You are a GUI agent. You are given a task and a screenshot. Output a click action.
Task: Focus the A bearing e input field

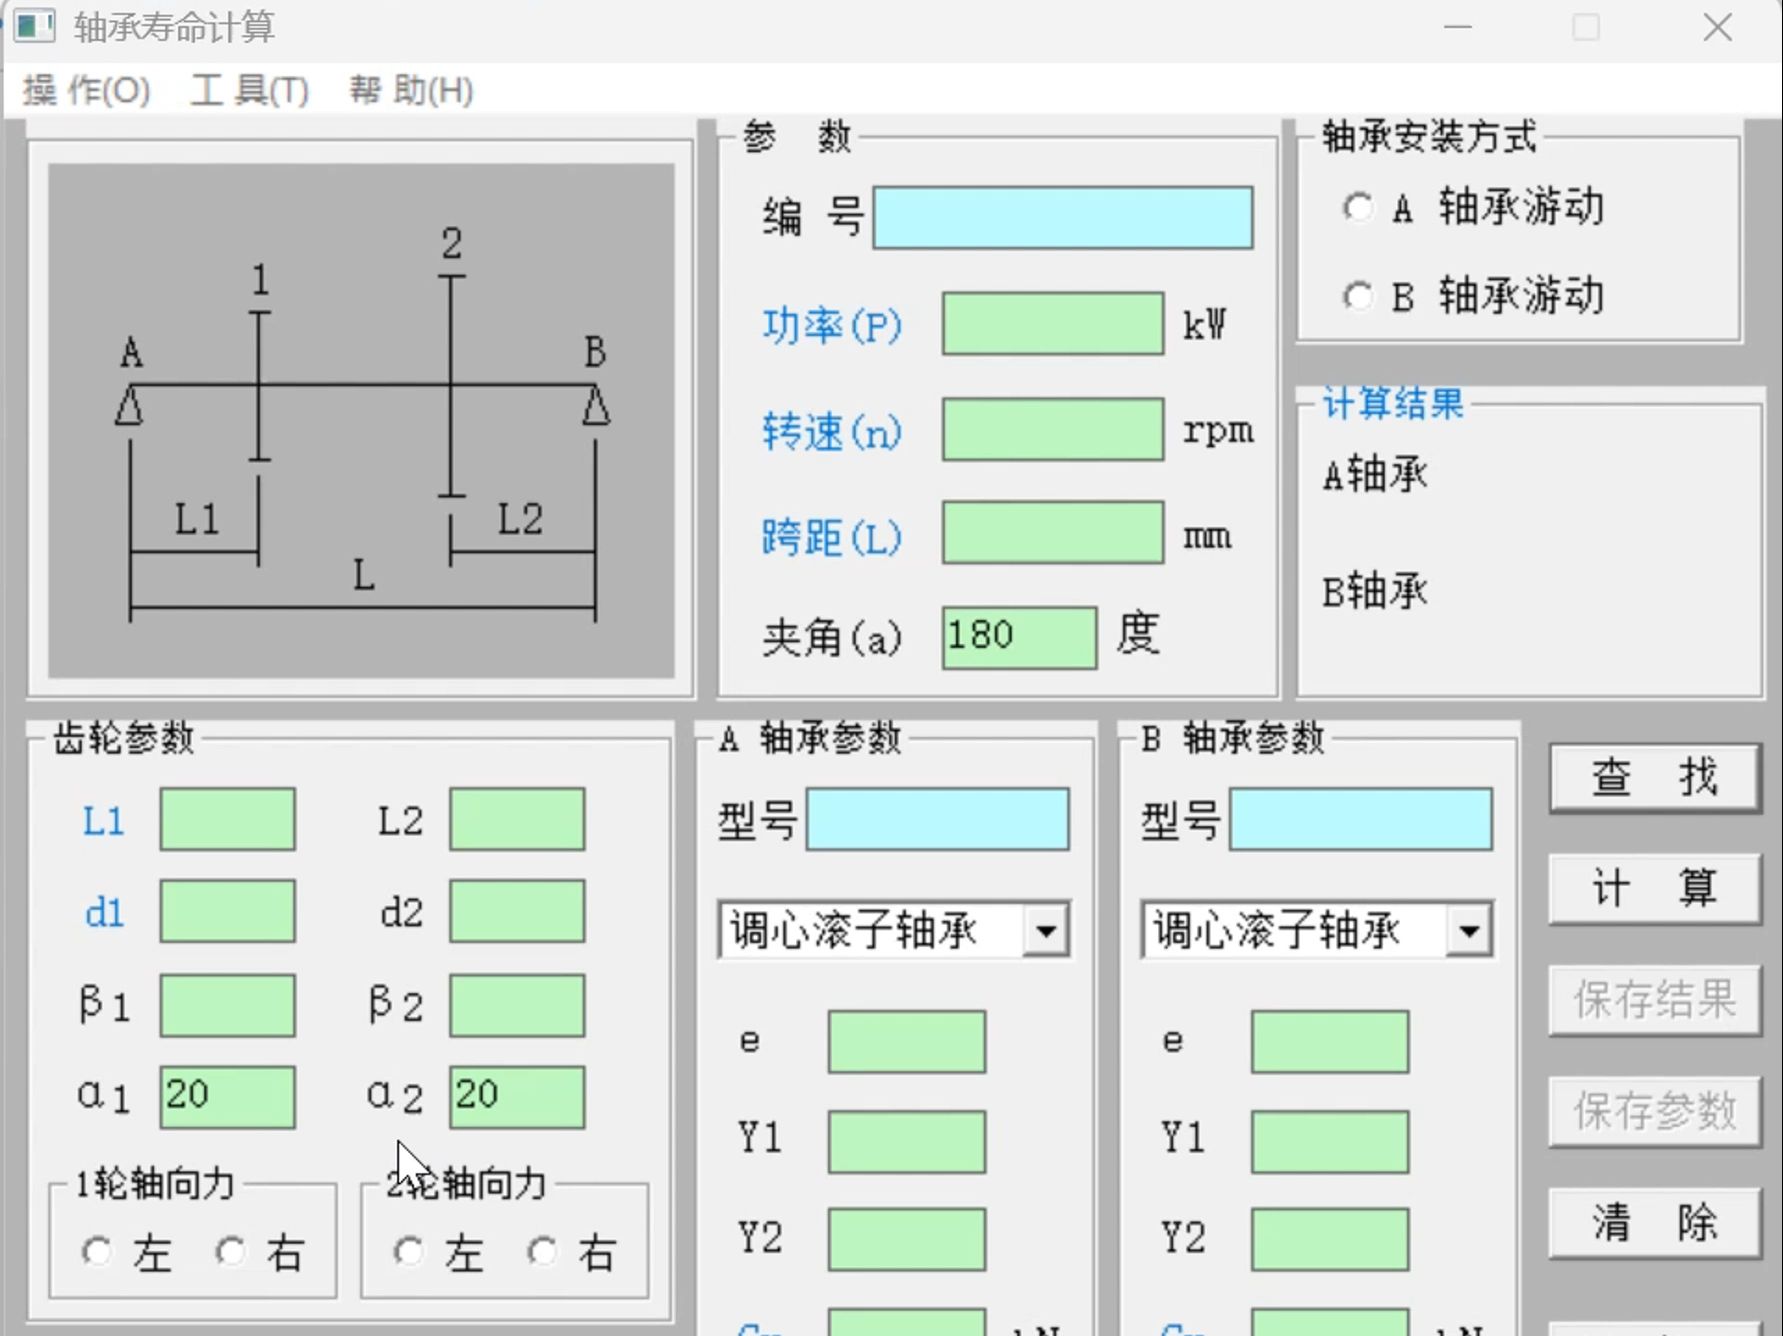[907, 1042]
